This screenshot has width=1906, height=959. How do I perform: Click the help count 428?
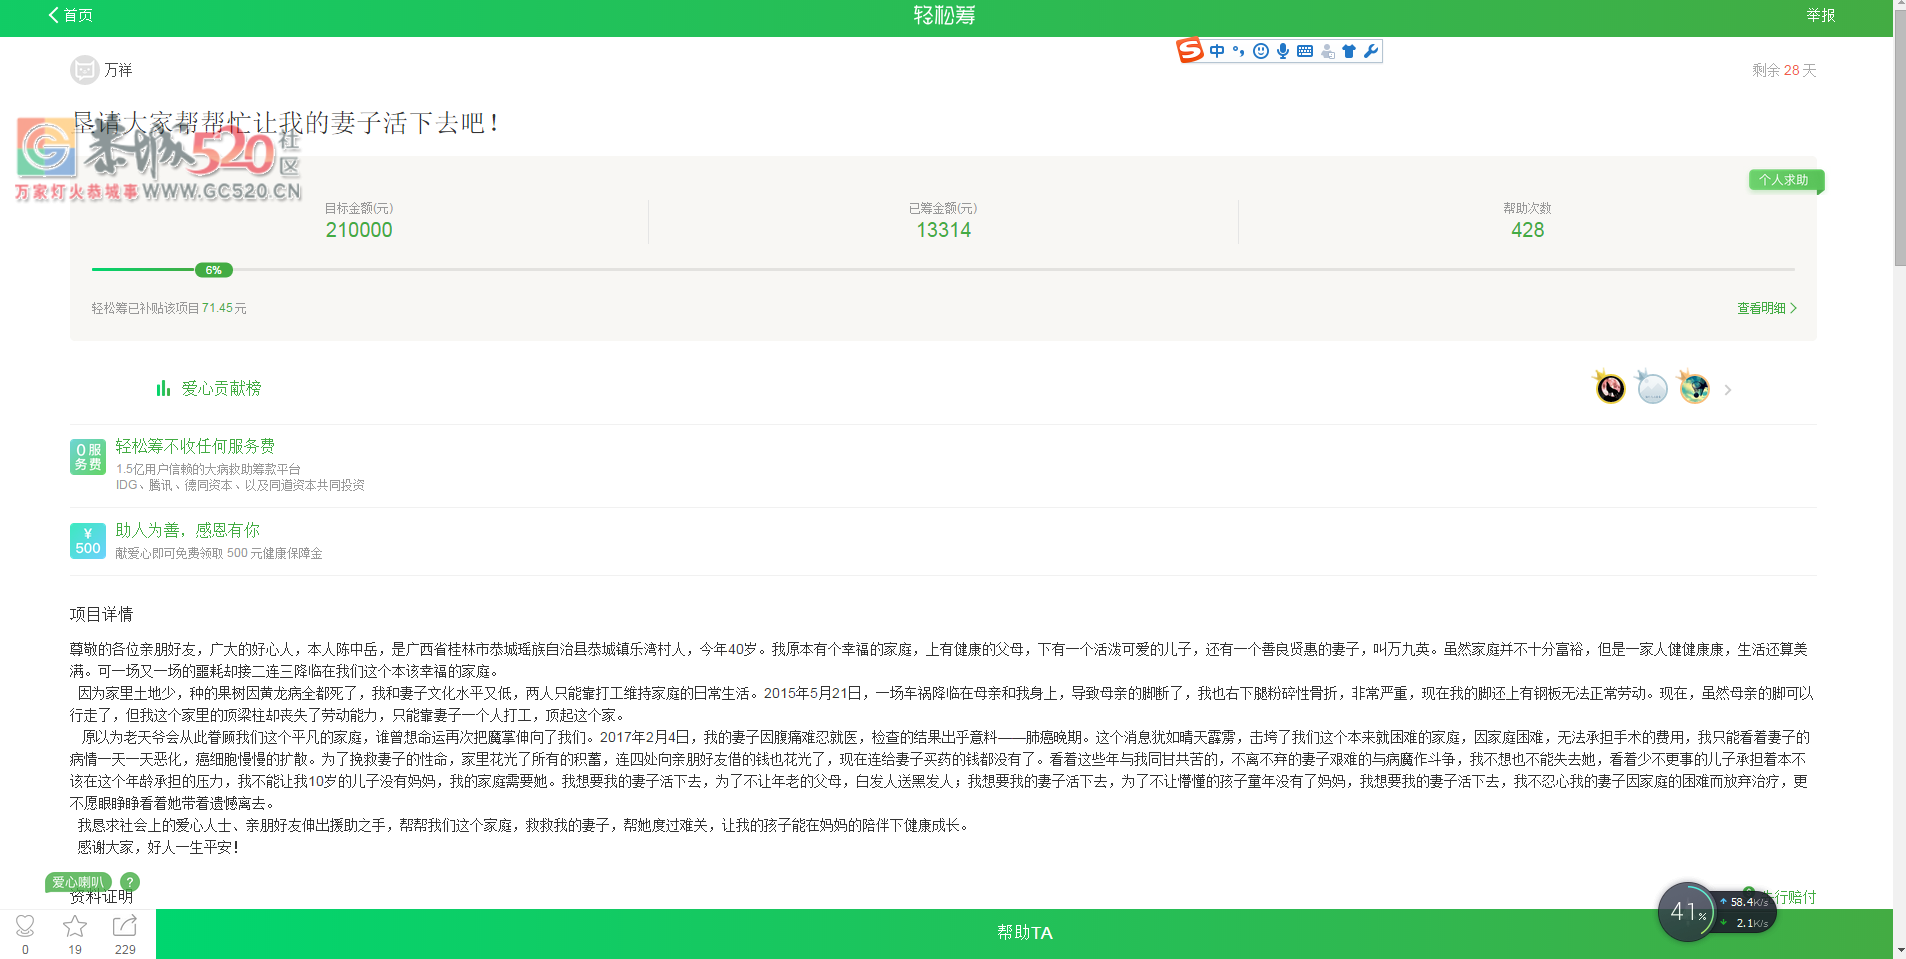pos(1527,230)
